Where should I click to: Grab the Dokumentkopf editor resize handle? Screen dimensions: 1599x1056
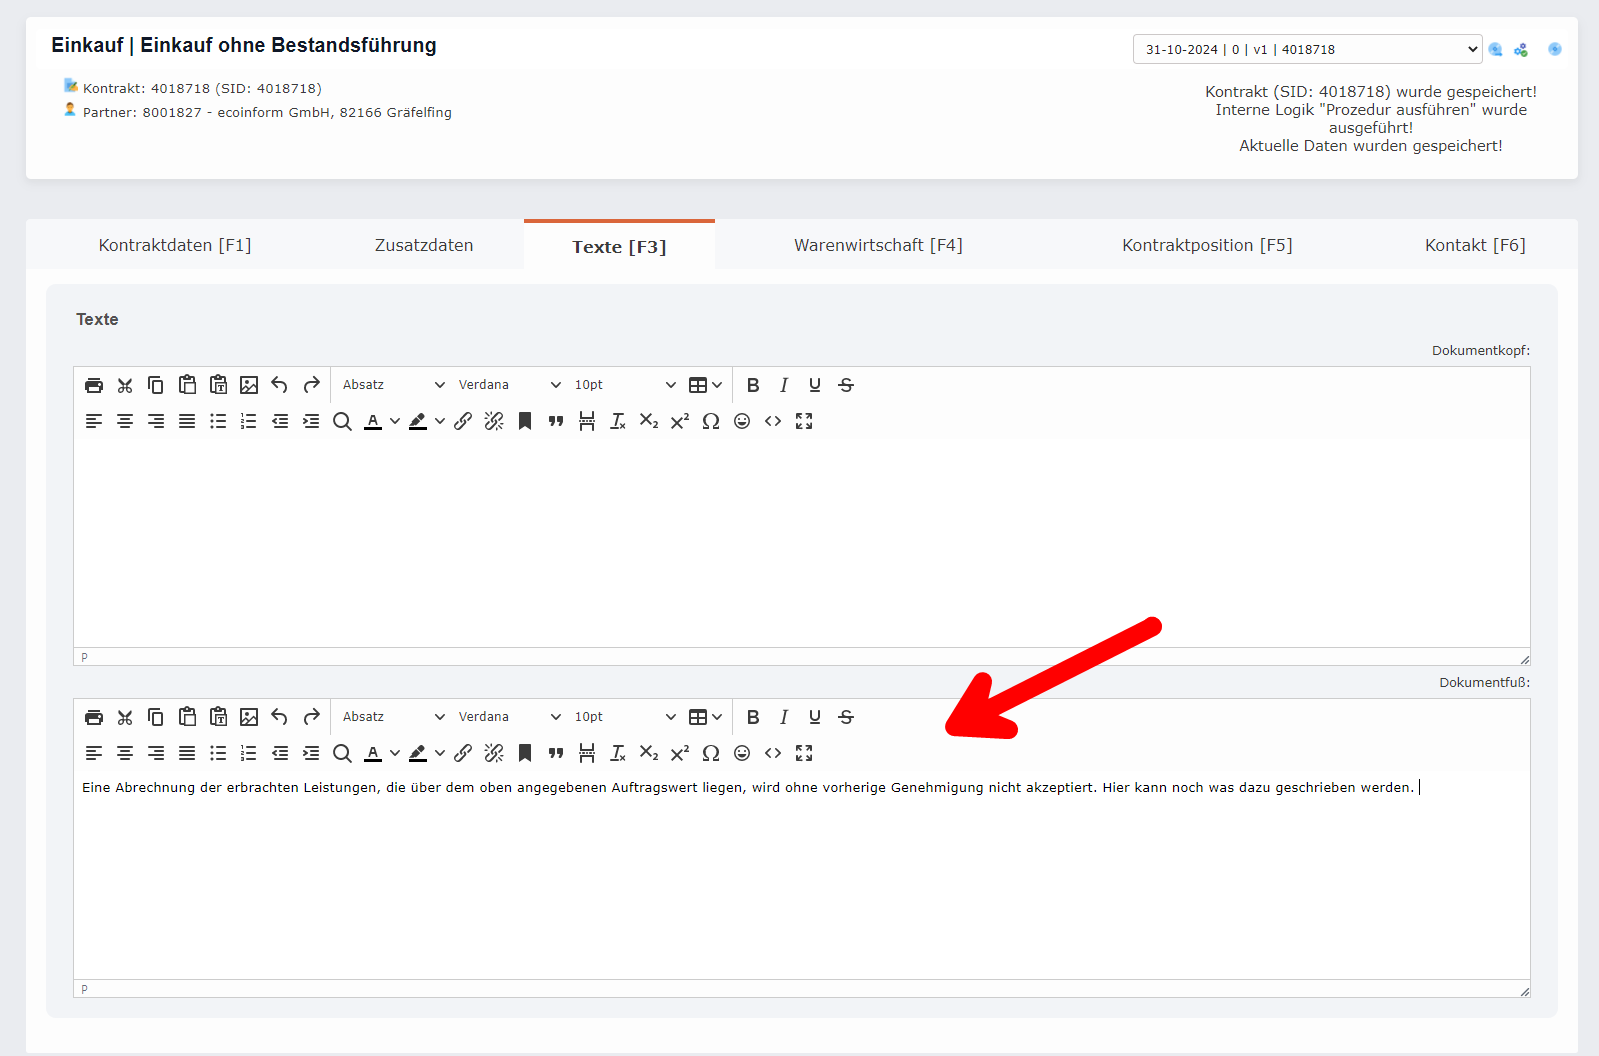(x=1524, y=658)
